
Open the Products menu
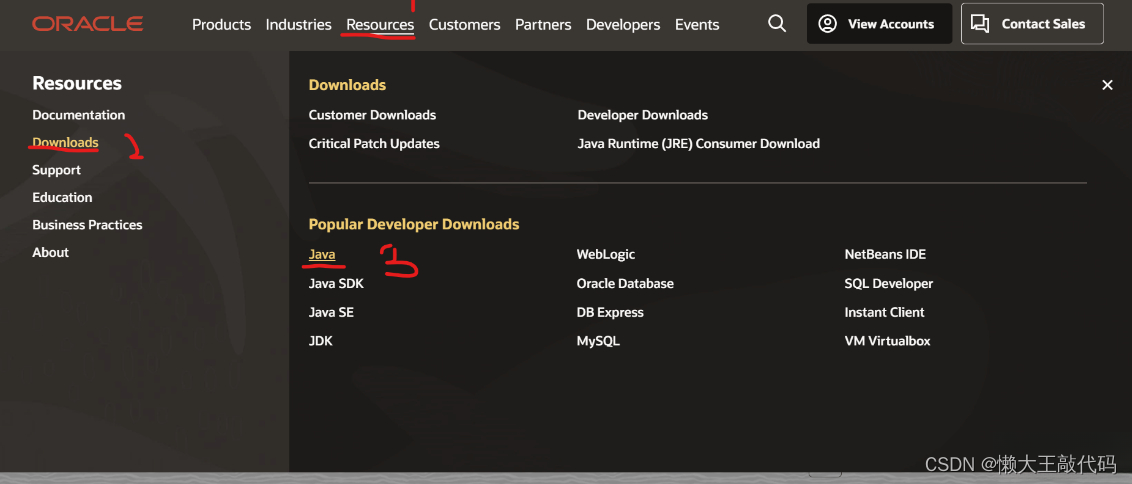222,25
